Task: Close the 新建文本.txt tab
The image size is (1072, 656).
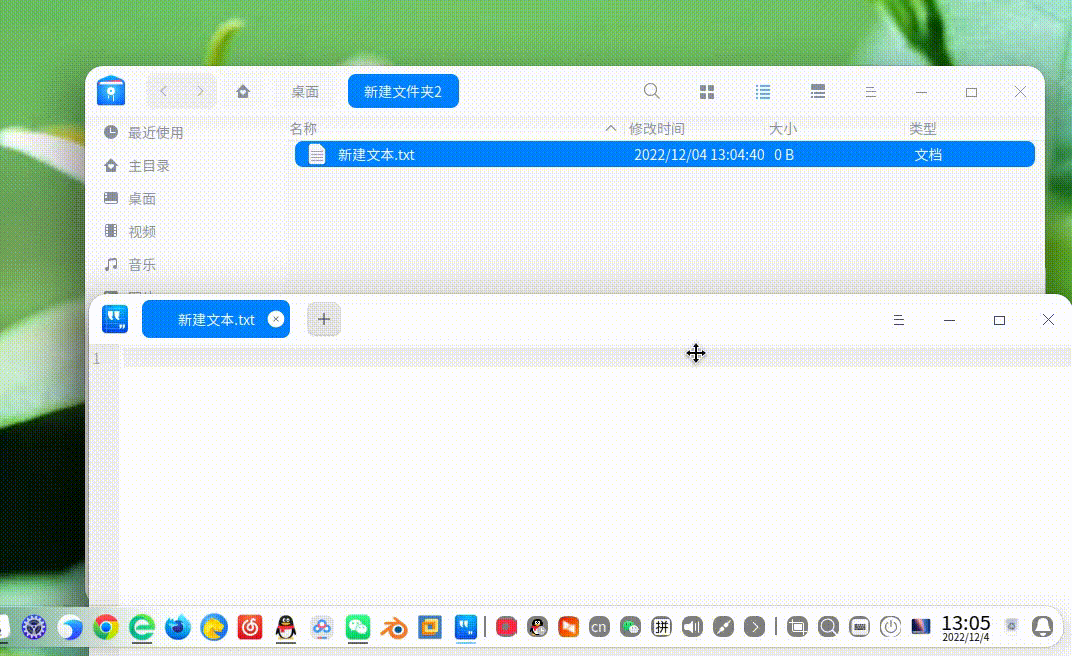Action: (276, 319)
